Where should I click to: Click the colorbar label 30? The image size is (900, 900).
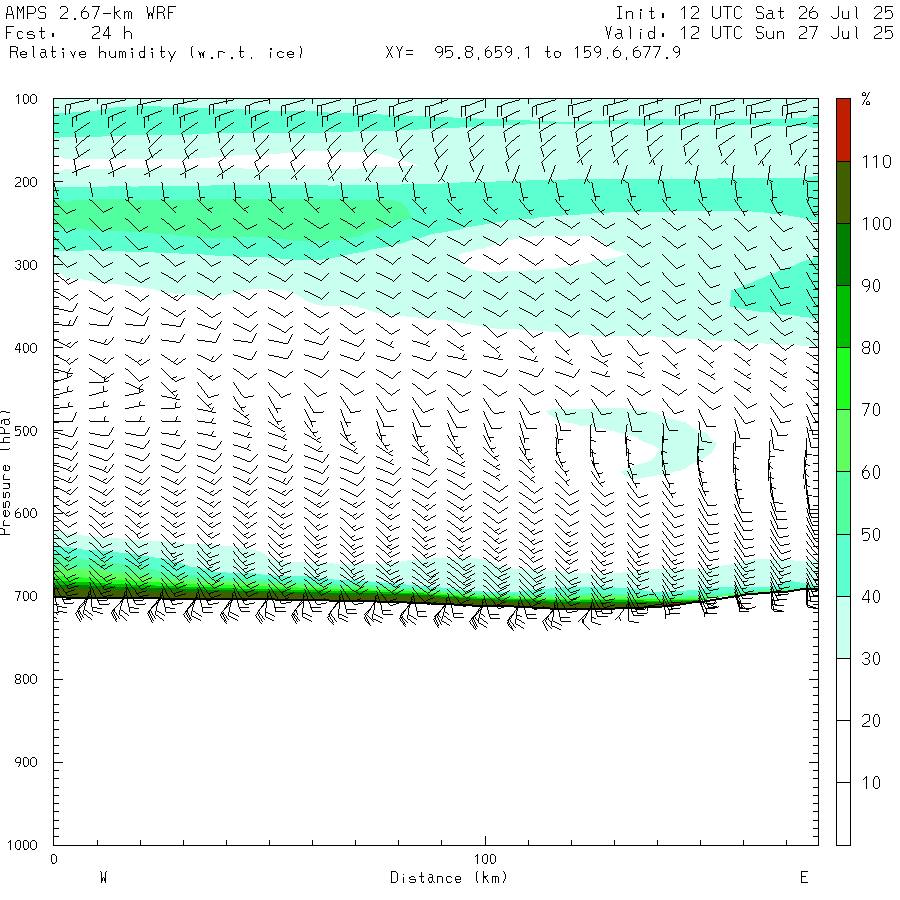871,658
